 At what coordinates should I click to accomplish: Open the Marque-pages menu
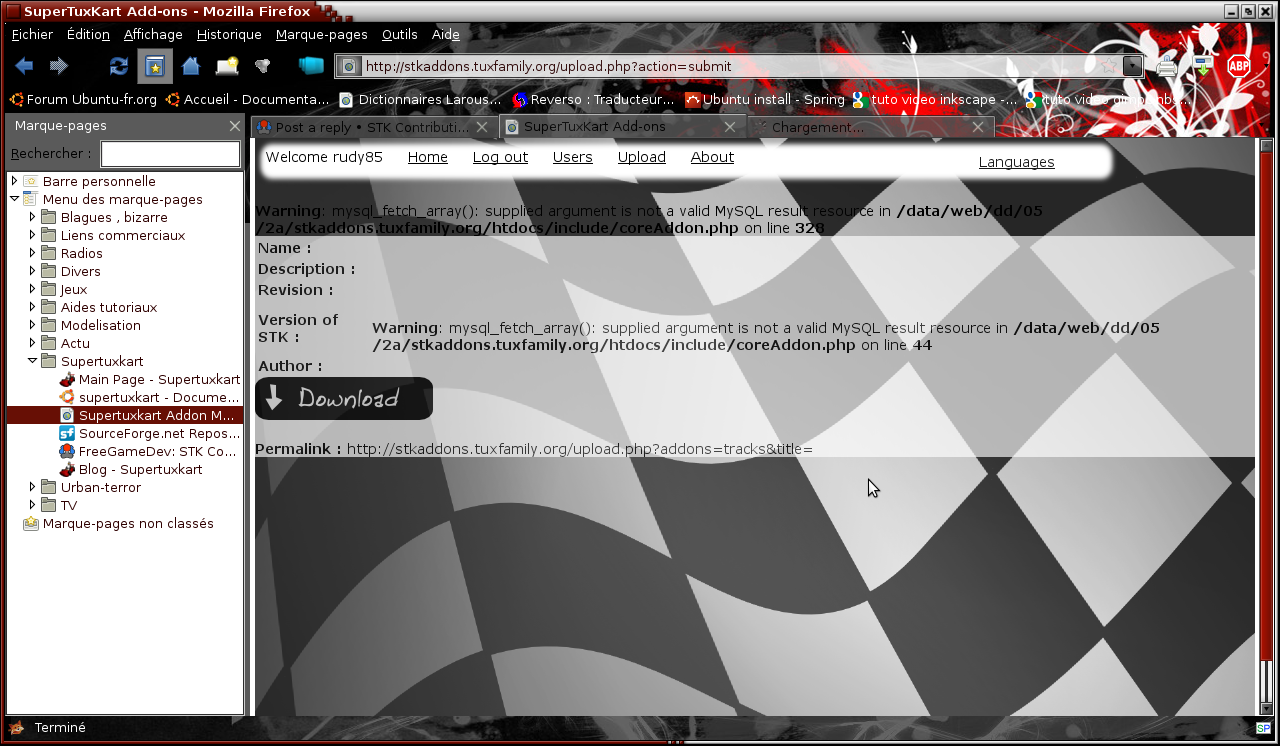pyautogui.click(x=321, y=34)
